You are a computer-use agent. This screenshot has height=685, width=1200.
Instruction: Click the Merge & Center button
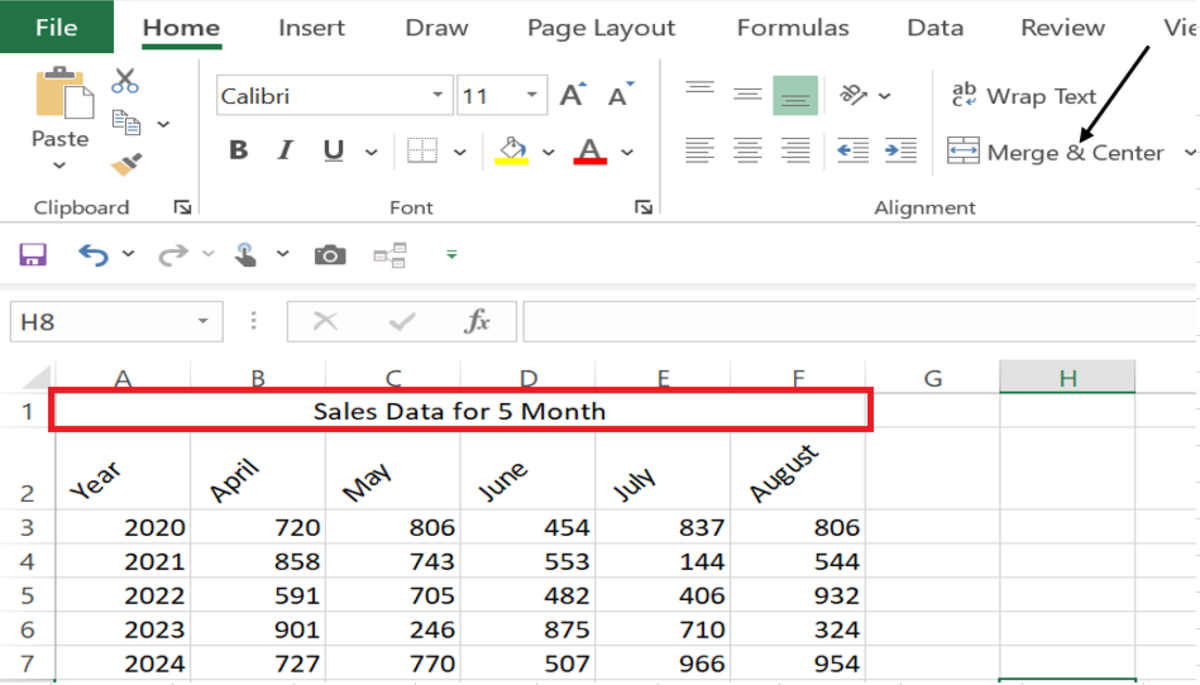1056,152
